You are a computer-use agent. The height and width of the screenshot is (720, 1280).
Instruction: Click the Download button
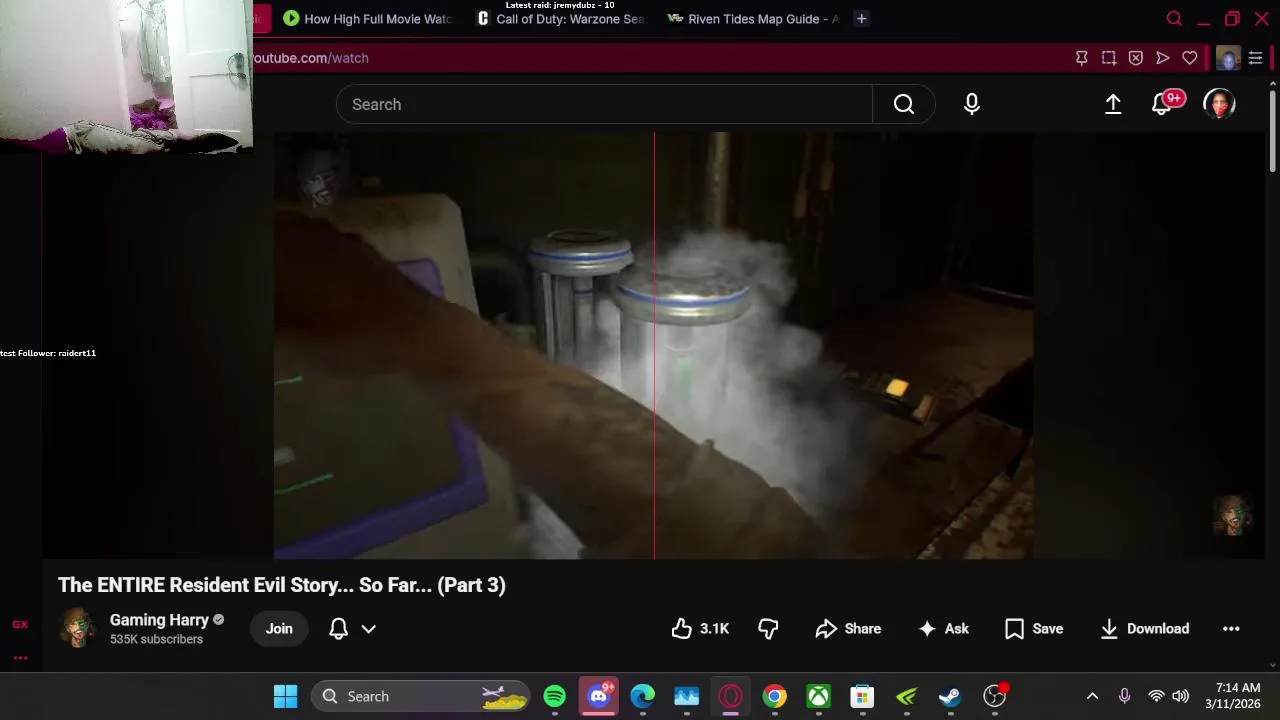coord(1144,628)
